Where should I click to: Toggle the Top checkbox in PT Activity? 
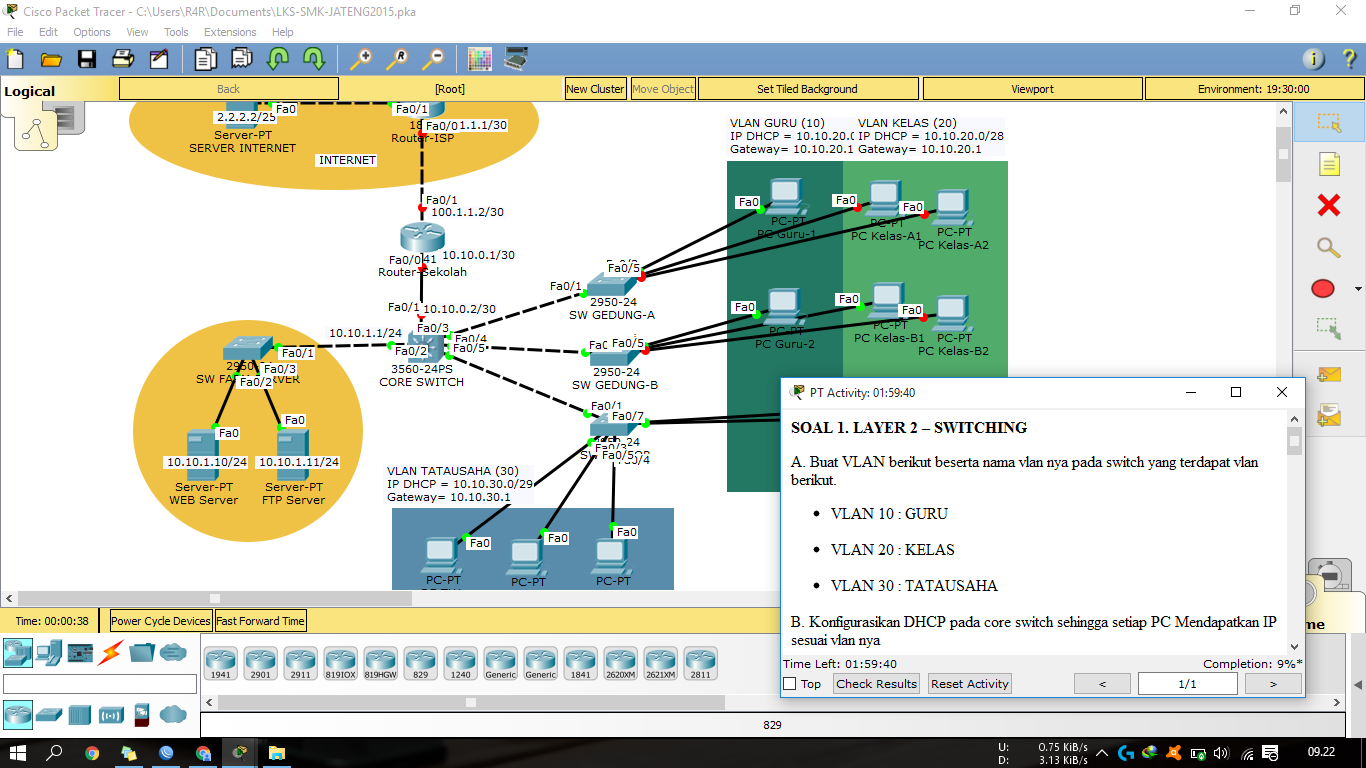[790, 684]
